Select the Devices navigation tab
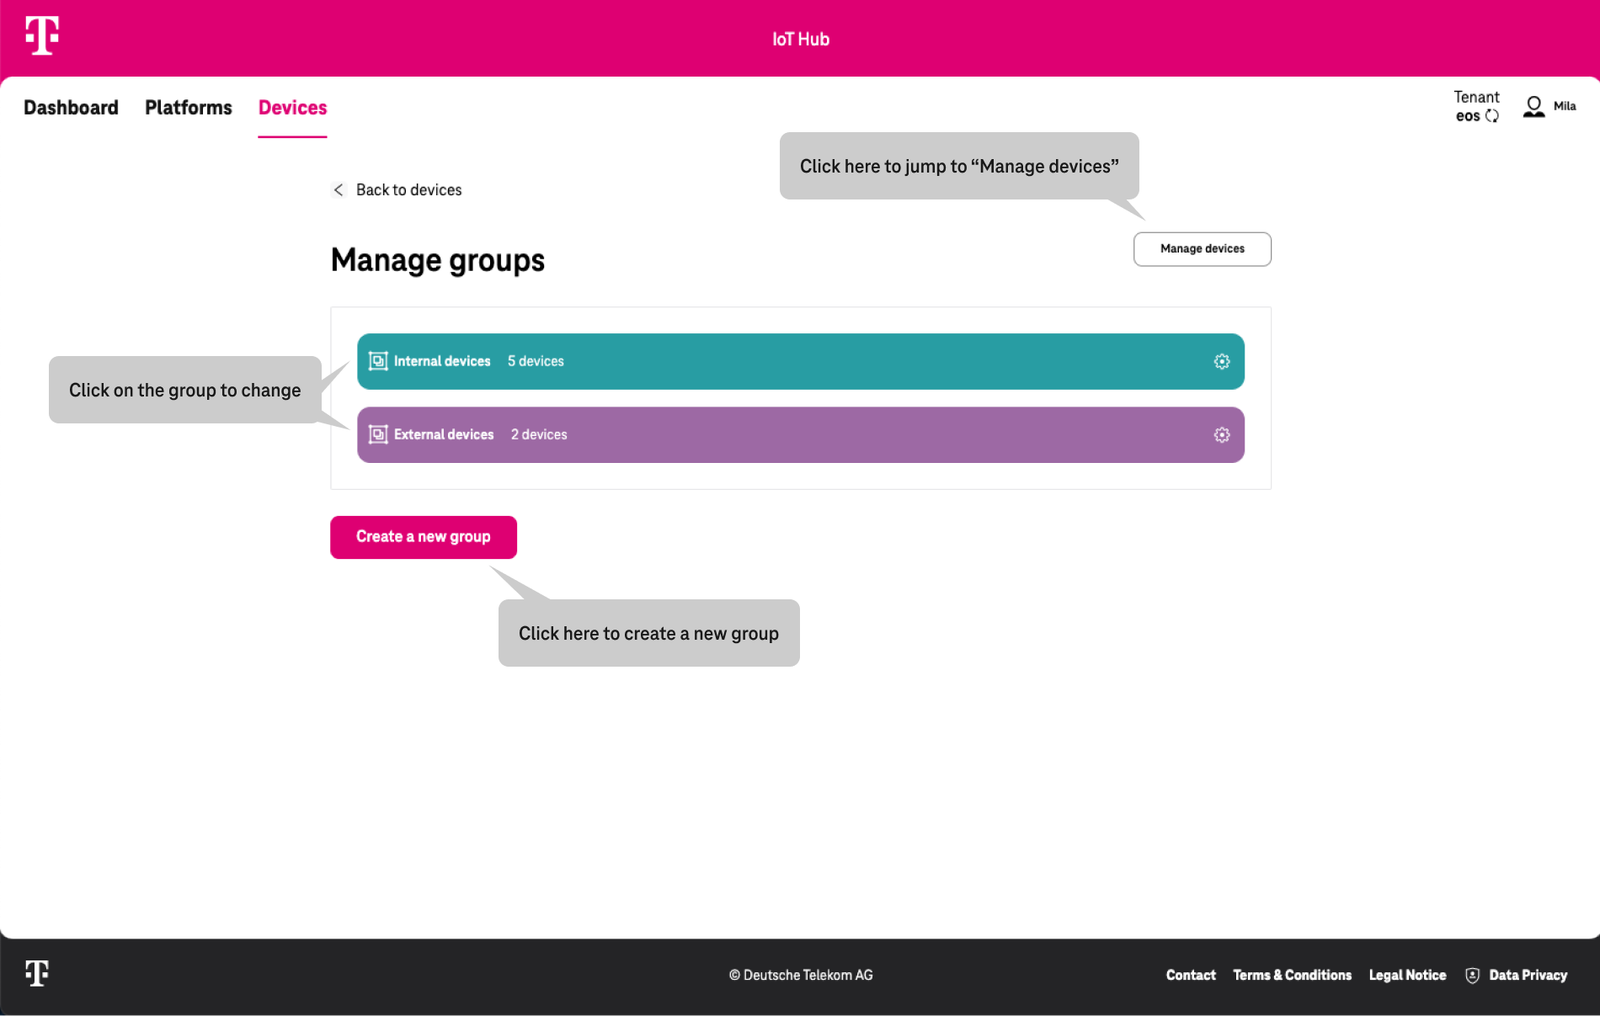The image size is (1600, 1016). pos(291,107)
